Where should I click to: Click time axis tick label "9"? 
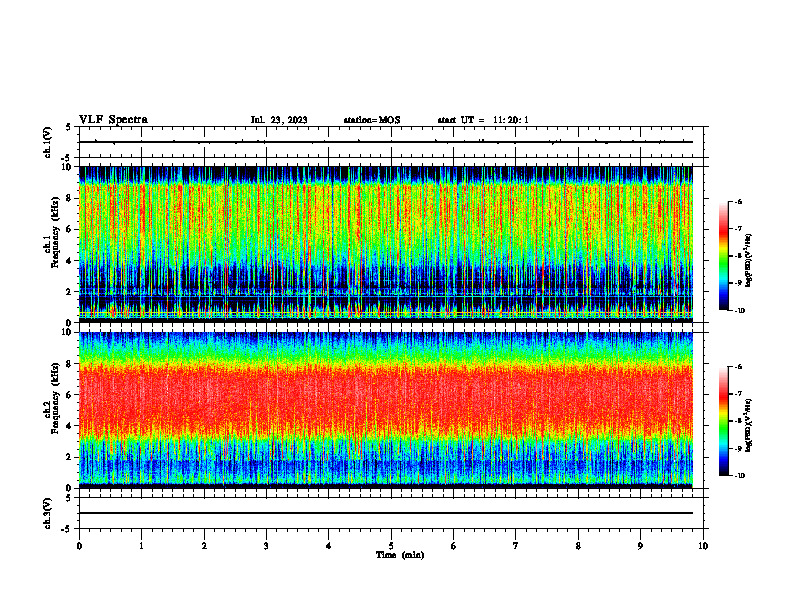640,546
